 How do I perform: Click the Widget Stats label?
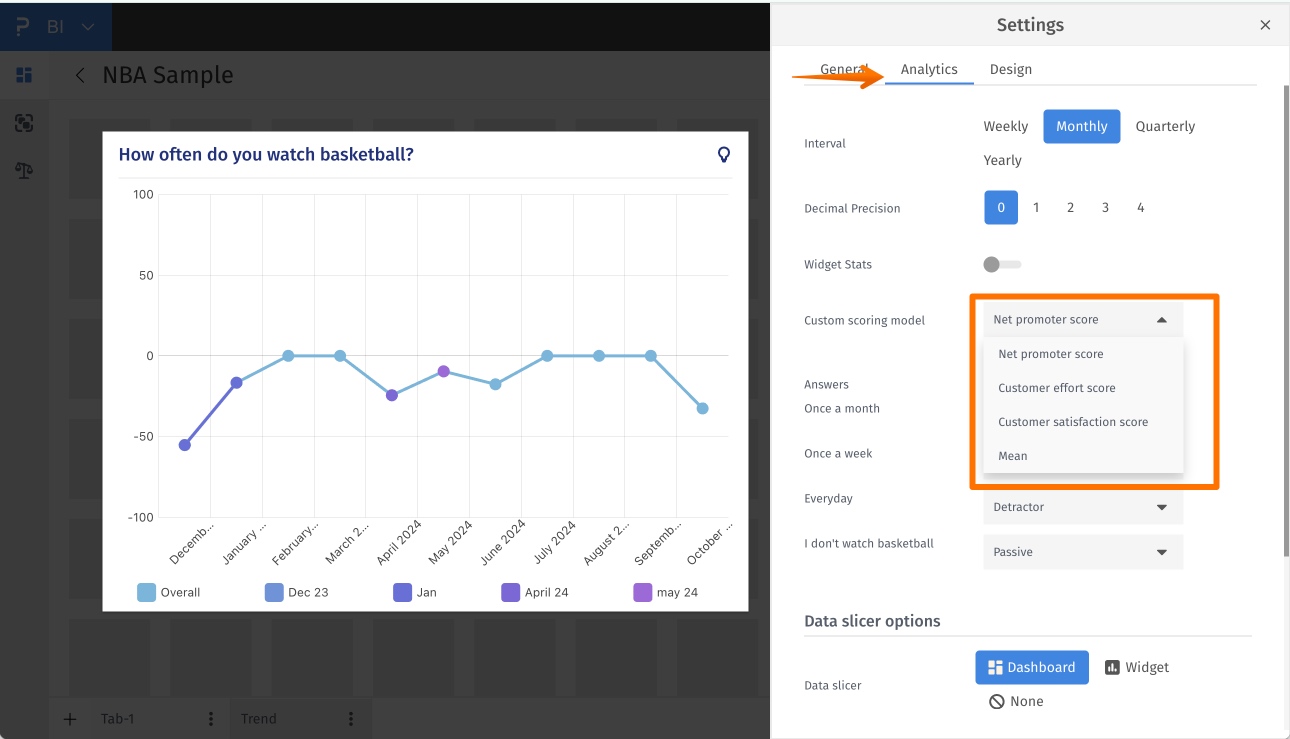tap(838, 265)
